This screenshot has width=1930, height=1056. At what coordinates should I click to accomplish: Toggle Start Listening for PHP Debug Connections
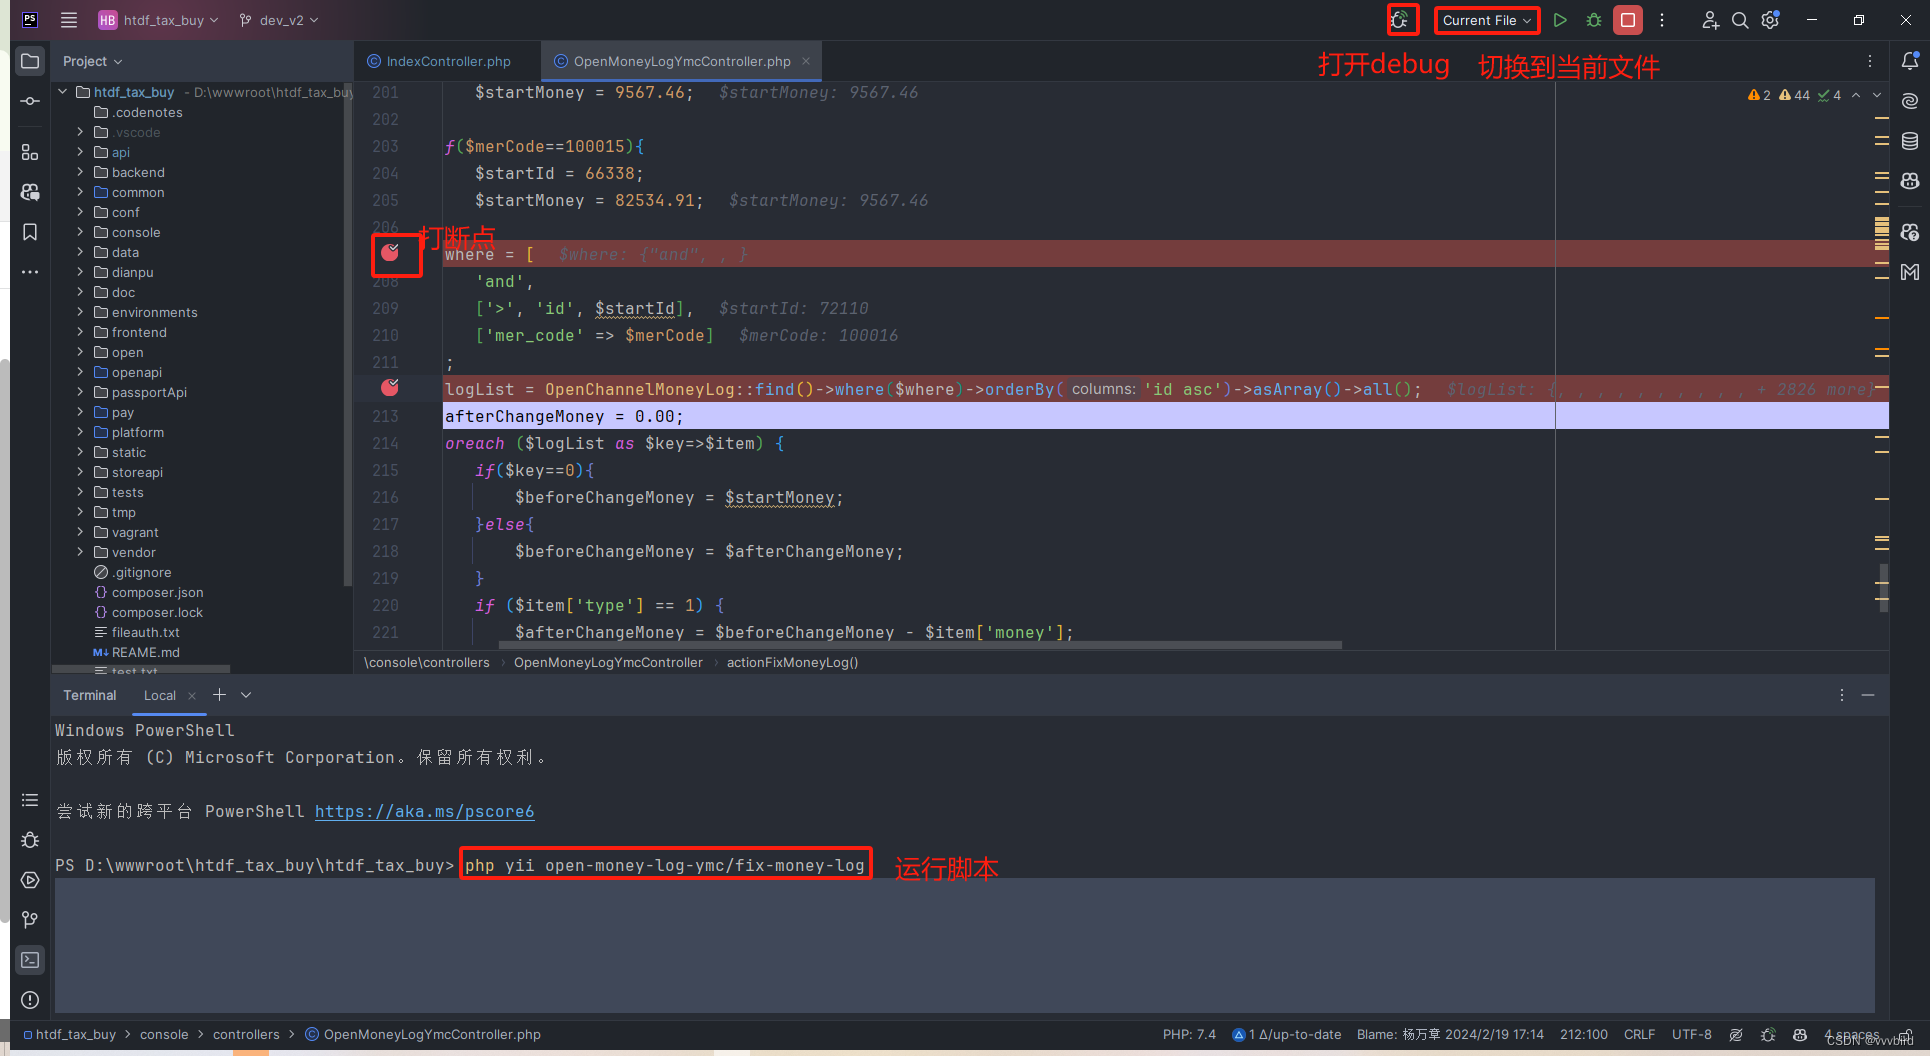click(x=1403, y=20)
